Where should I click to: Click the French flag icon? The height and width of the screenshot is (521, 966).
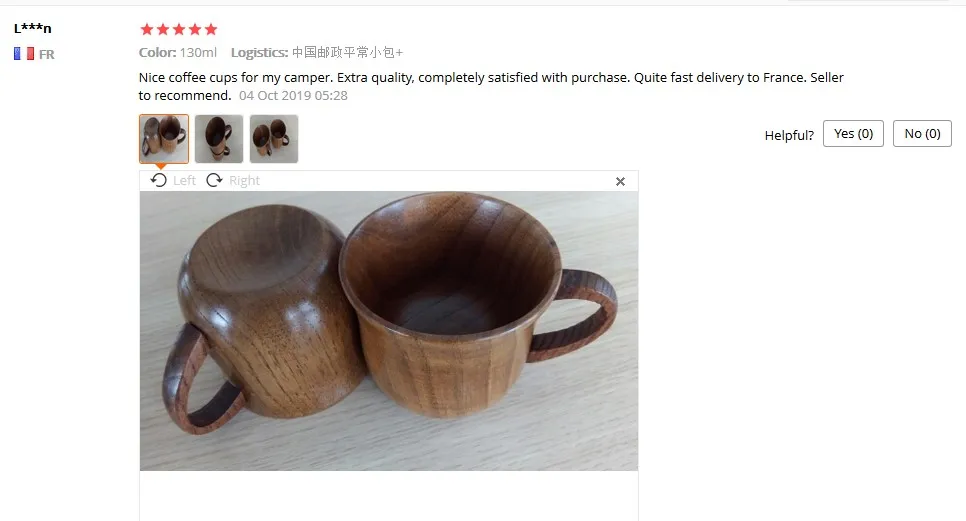24,54
